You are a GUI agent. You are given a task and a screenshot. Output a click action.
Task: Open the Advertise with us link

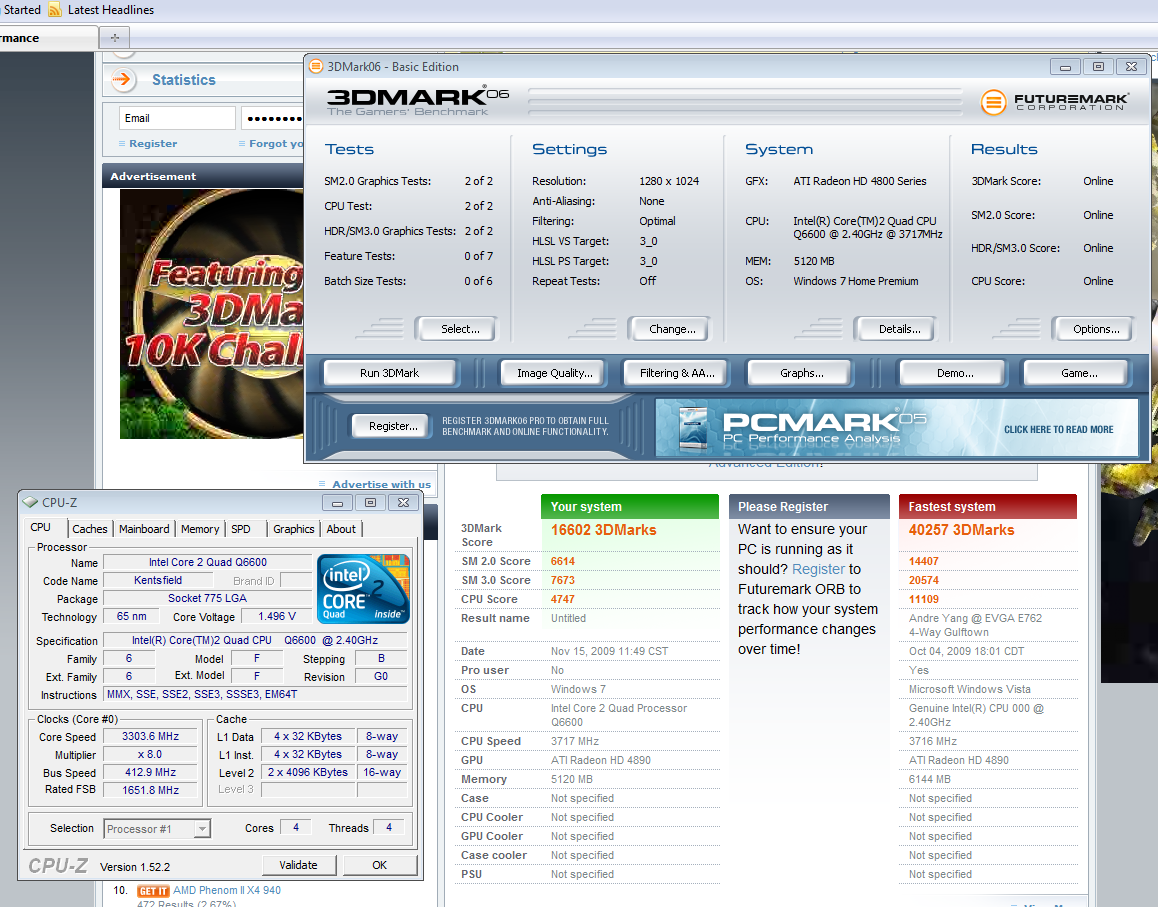click(381, 485)
